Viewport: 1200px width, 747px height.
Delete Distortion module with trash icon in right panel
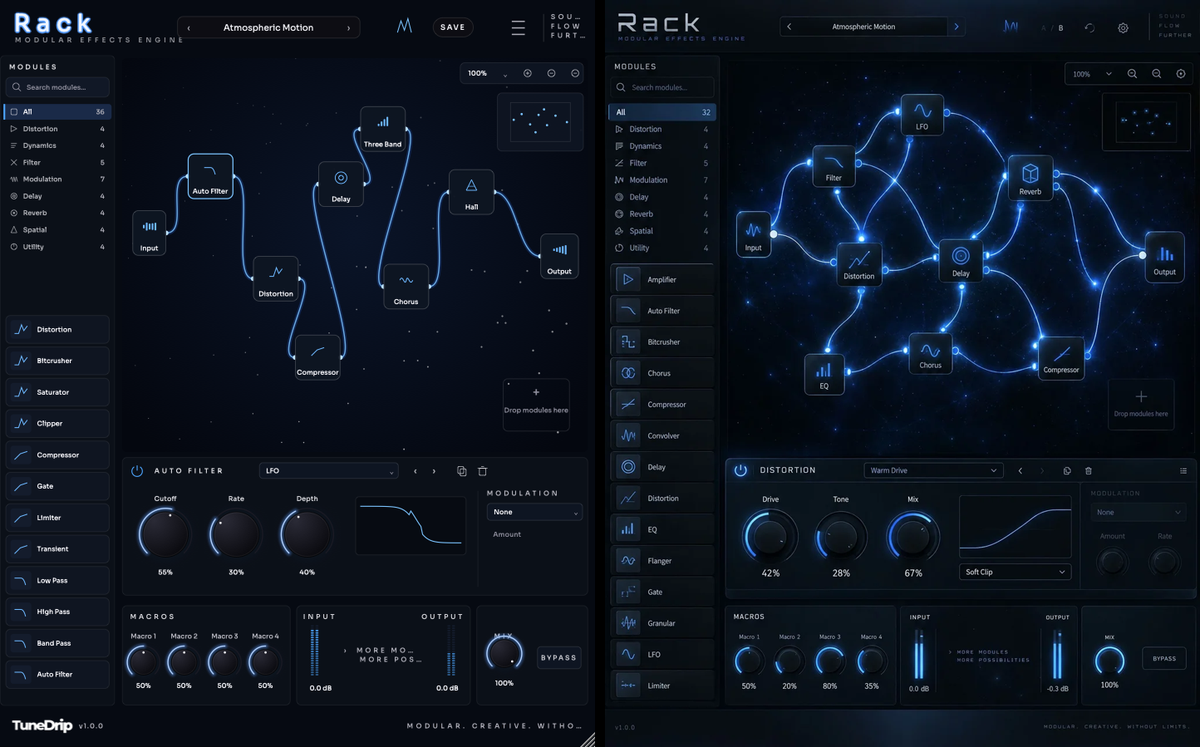click(1089, 470)
